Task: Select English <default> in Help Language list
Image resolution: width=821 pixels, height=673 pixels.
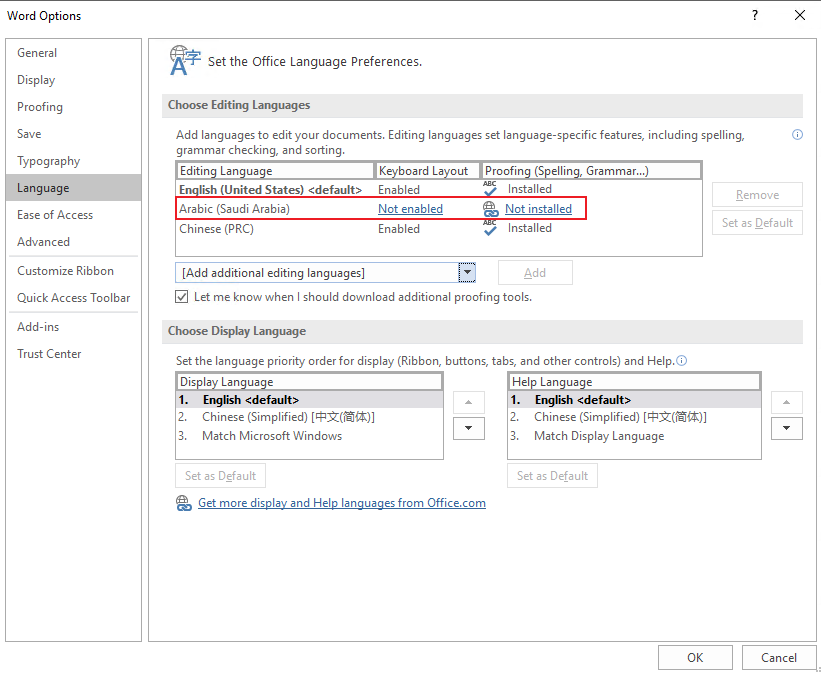Action: pos(634,400)
